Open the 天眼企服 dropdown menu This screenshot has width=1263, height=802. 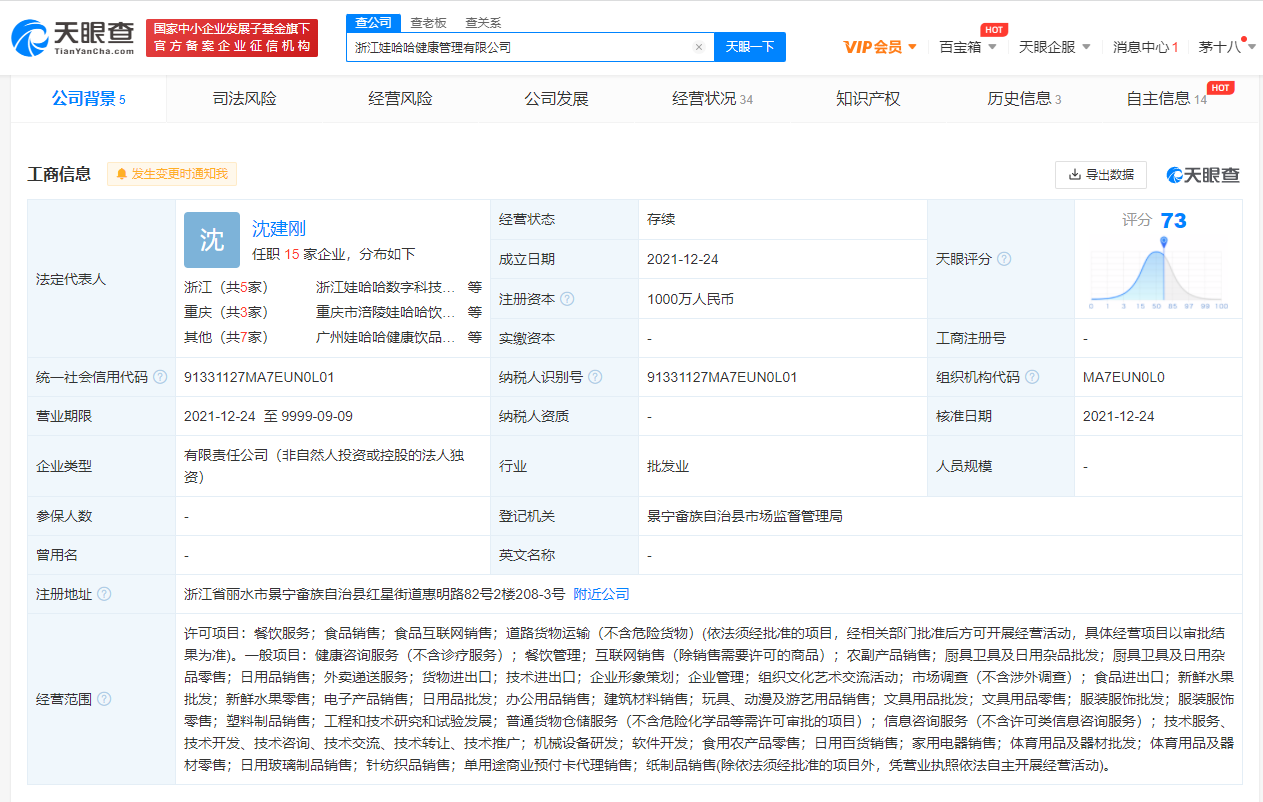tap(1054, 47)
